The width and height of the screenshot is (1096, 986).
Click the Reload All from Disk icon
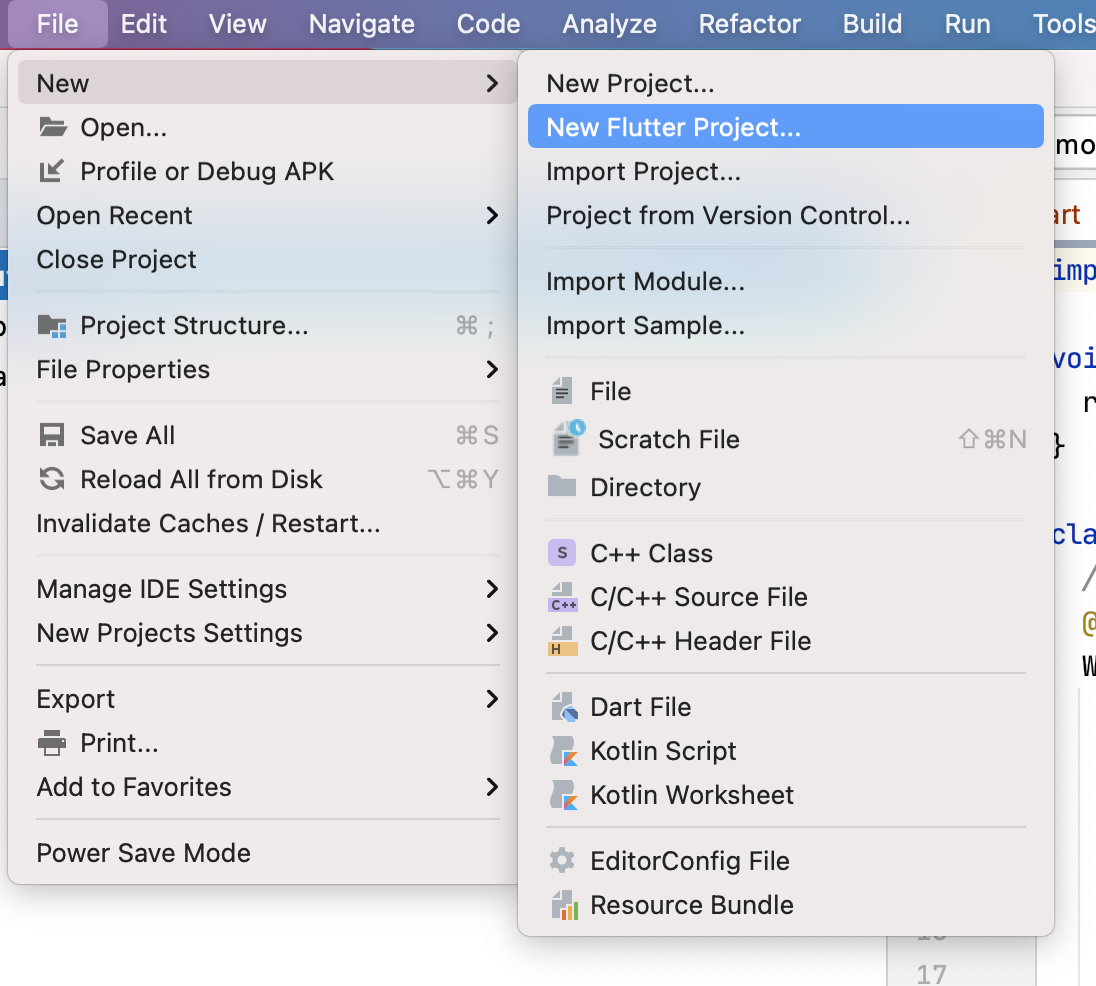pyautogui.click(x=52, y=479)
